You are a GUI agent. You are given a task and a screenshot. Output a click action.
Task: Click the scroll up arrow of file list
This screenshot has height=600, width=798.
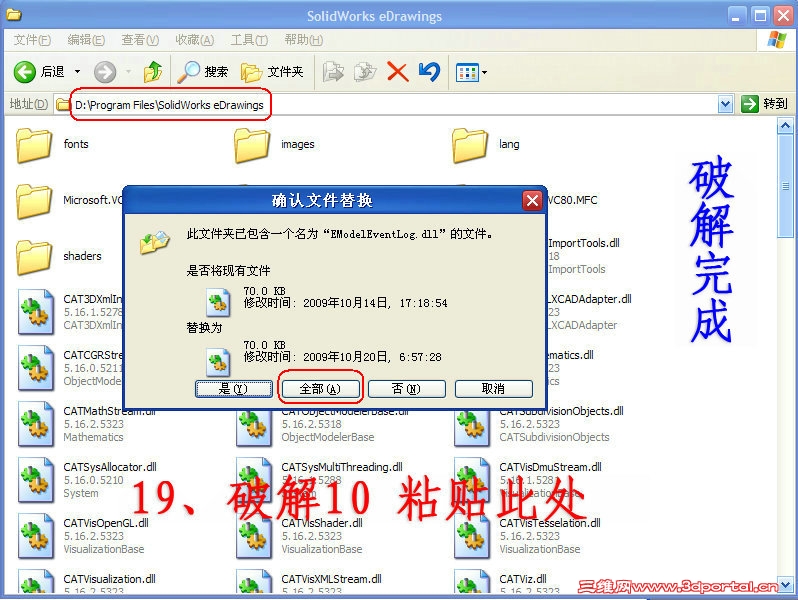point(785,125)
